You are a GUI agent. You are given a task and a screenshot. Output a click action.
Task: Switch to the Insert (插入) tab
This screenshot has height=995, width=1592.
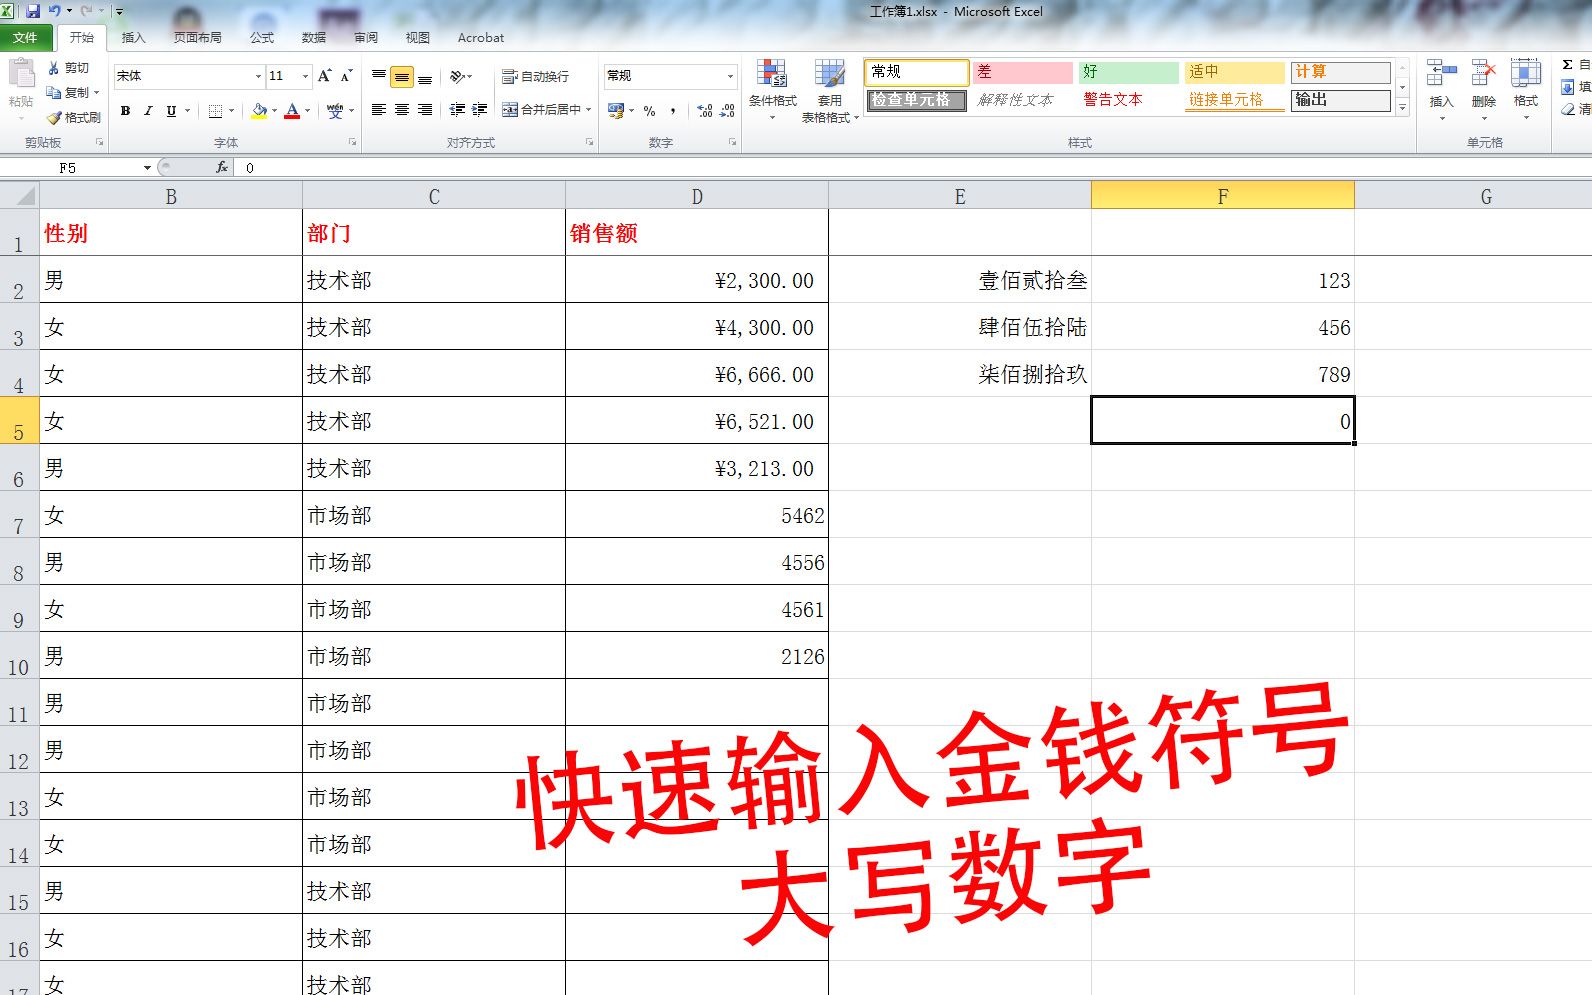click(133, 38)
